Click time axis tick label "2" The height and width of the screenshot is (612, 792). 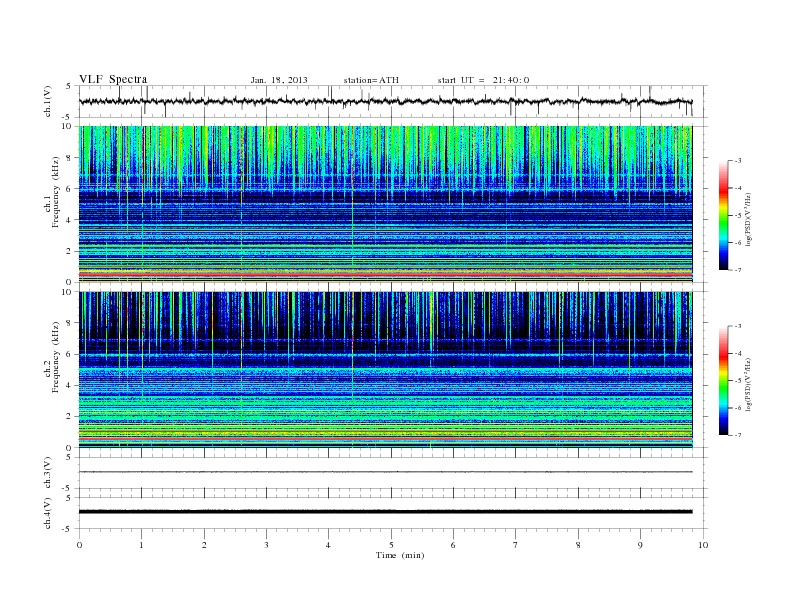204,545
